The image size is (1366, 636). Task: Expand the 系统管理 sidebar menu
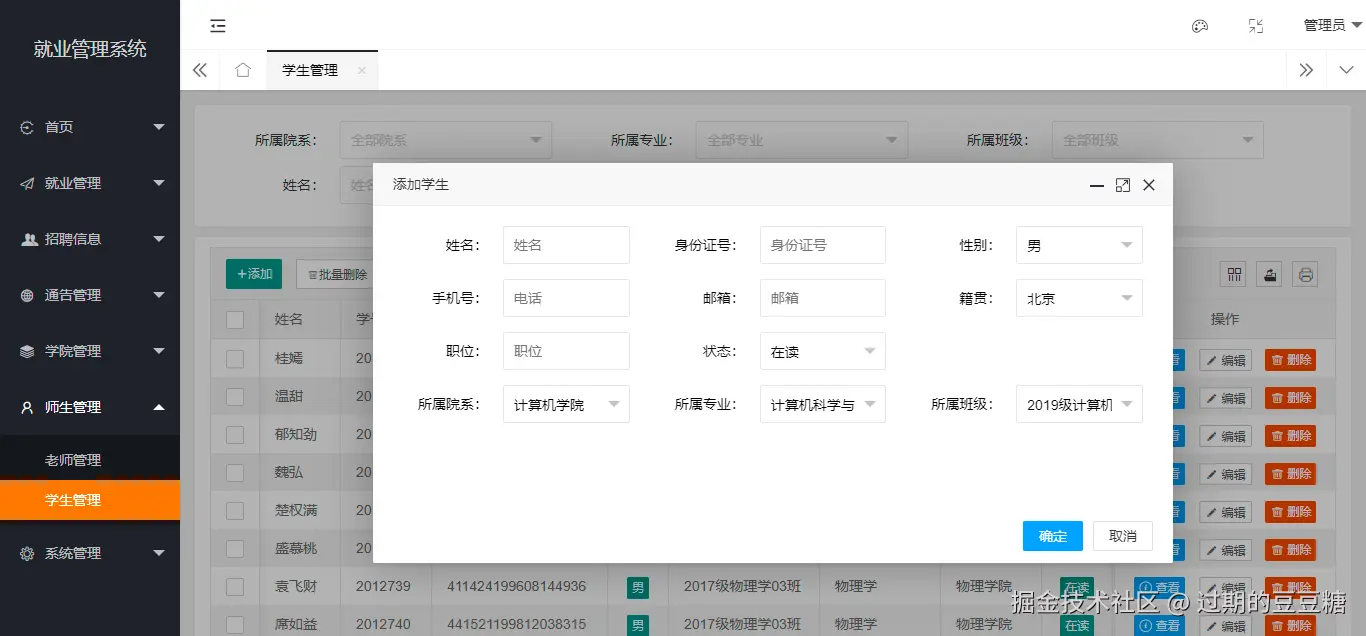90,553
